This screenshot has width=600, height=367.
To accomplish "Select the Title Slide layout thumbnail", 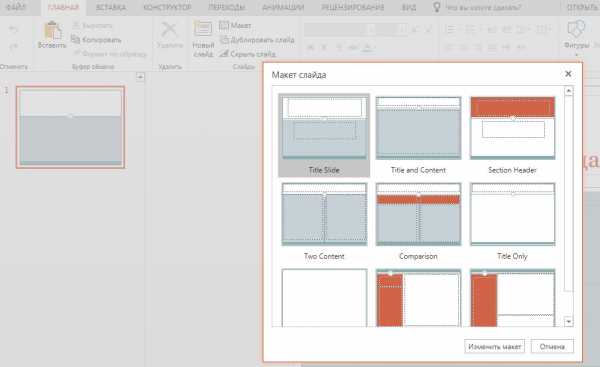I will pos(324,135).
